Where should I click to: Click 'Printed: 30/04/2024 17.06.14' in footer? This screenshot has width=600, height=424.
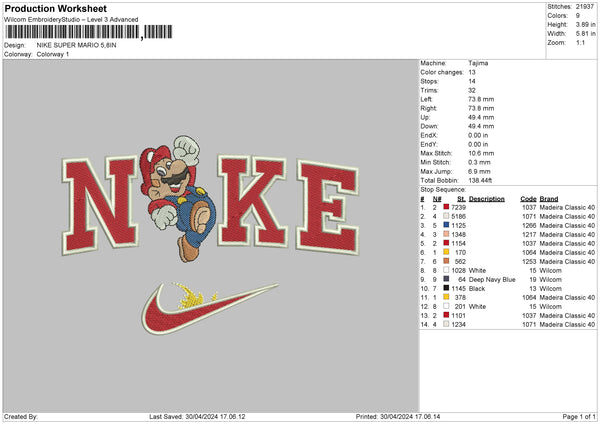pyautogui.click(x=398, y=416)
